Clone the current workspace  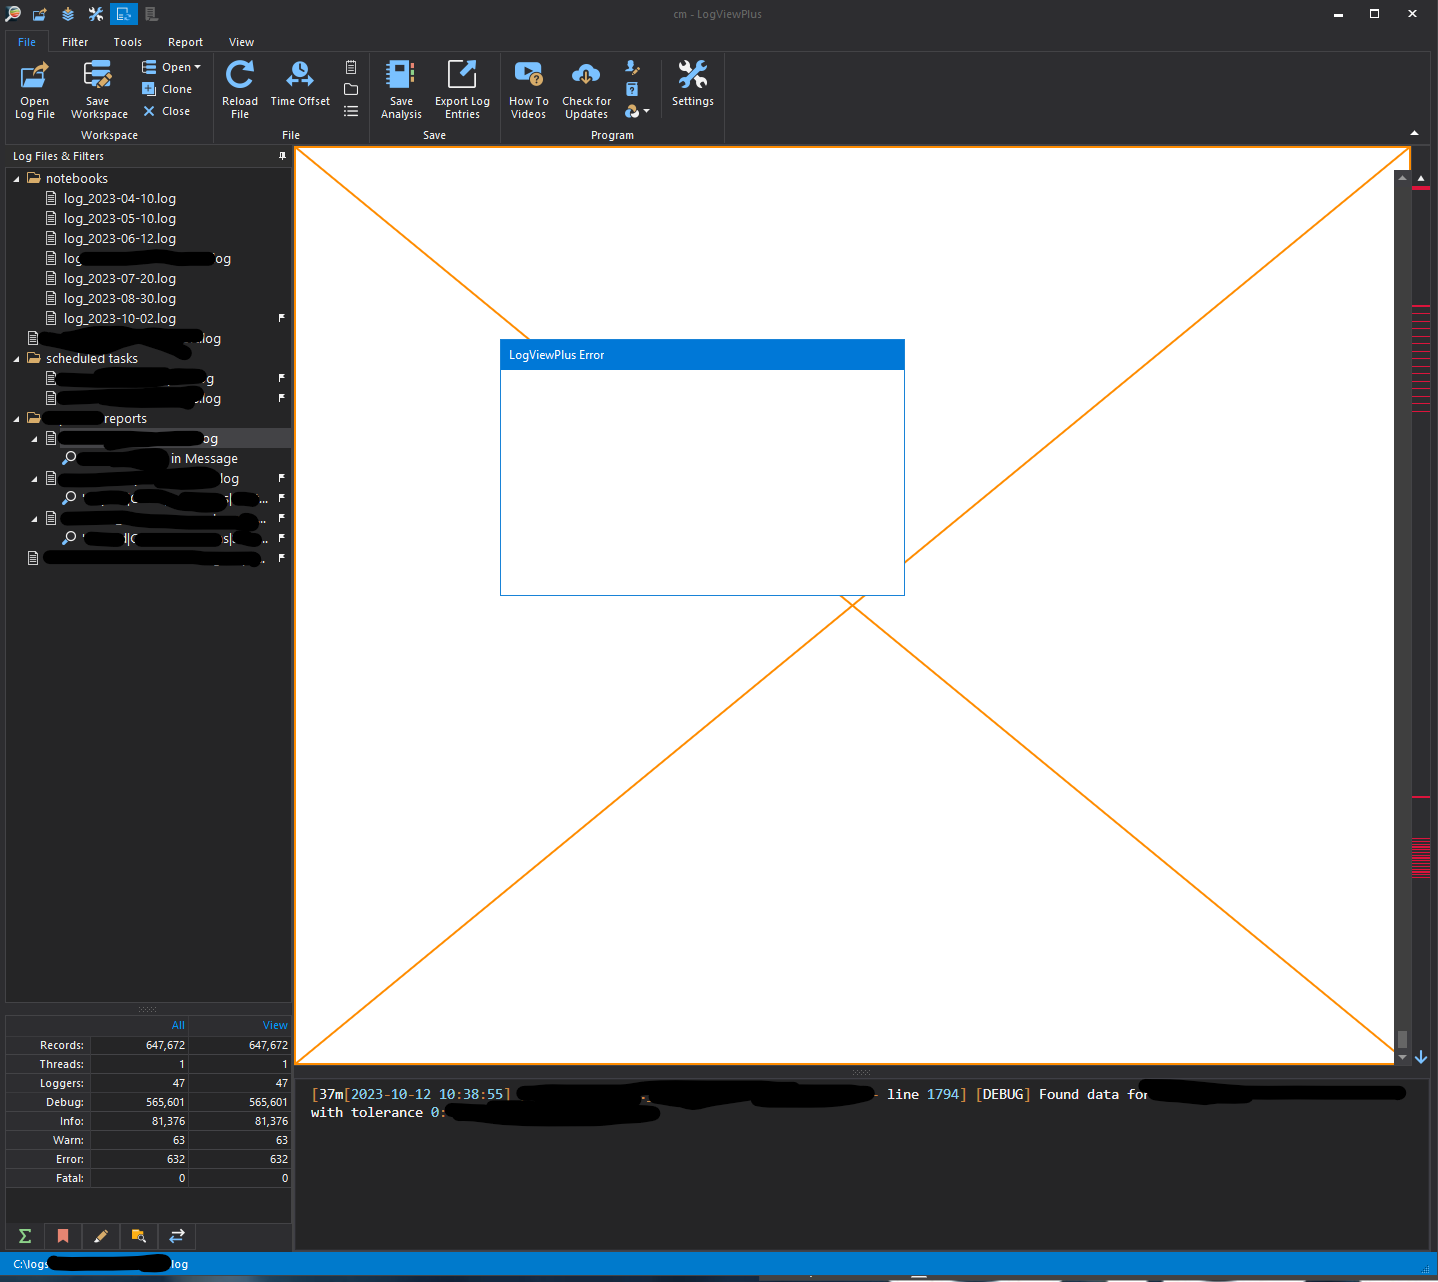click(167, 89)
